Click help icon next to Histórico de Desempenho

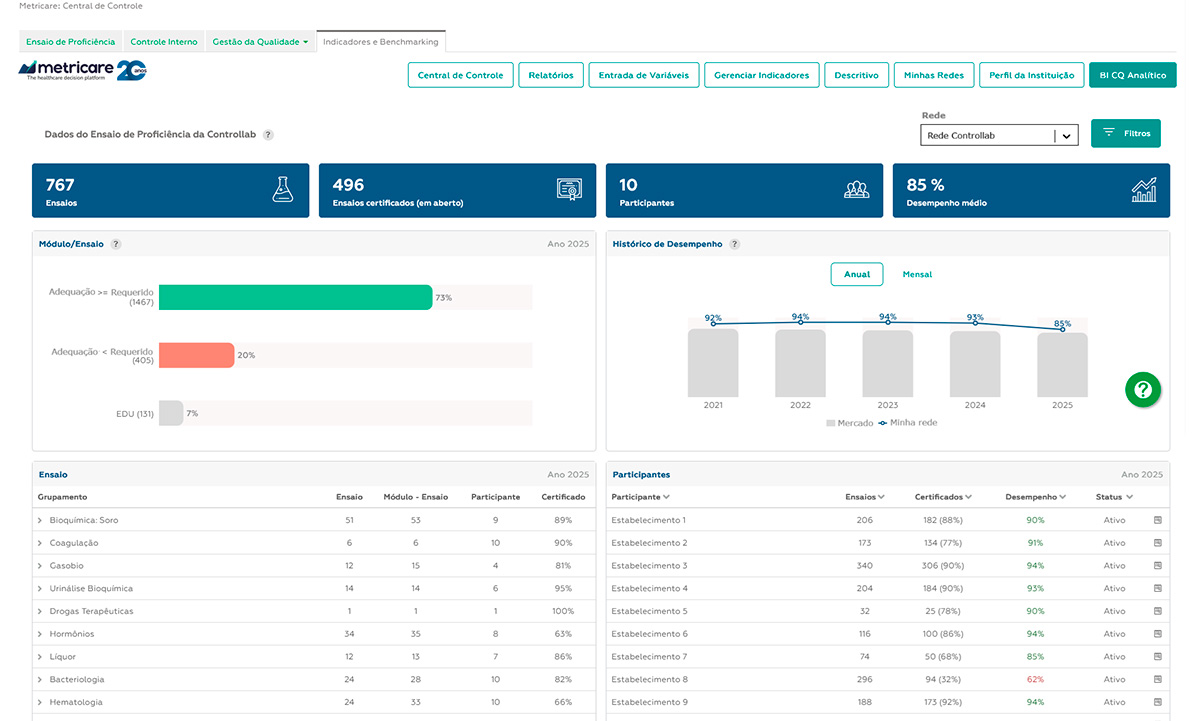(735, 244)
